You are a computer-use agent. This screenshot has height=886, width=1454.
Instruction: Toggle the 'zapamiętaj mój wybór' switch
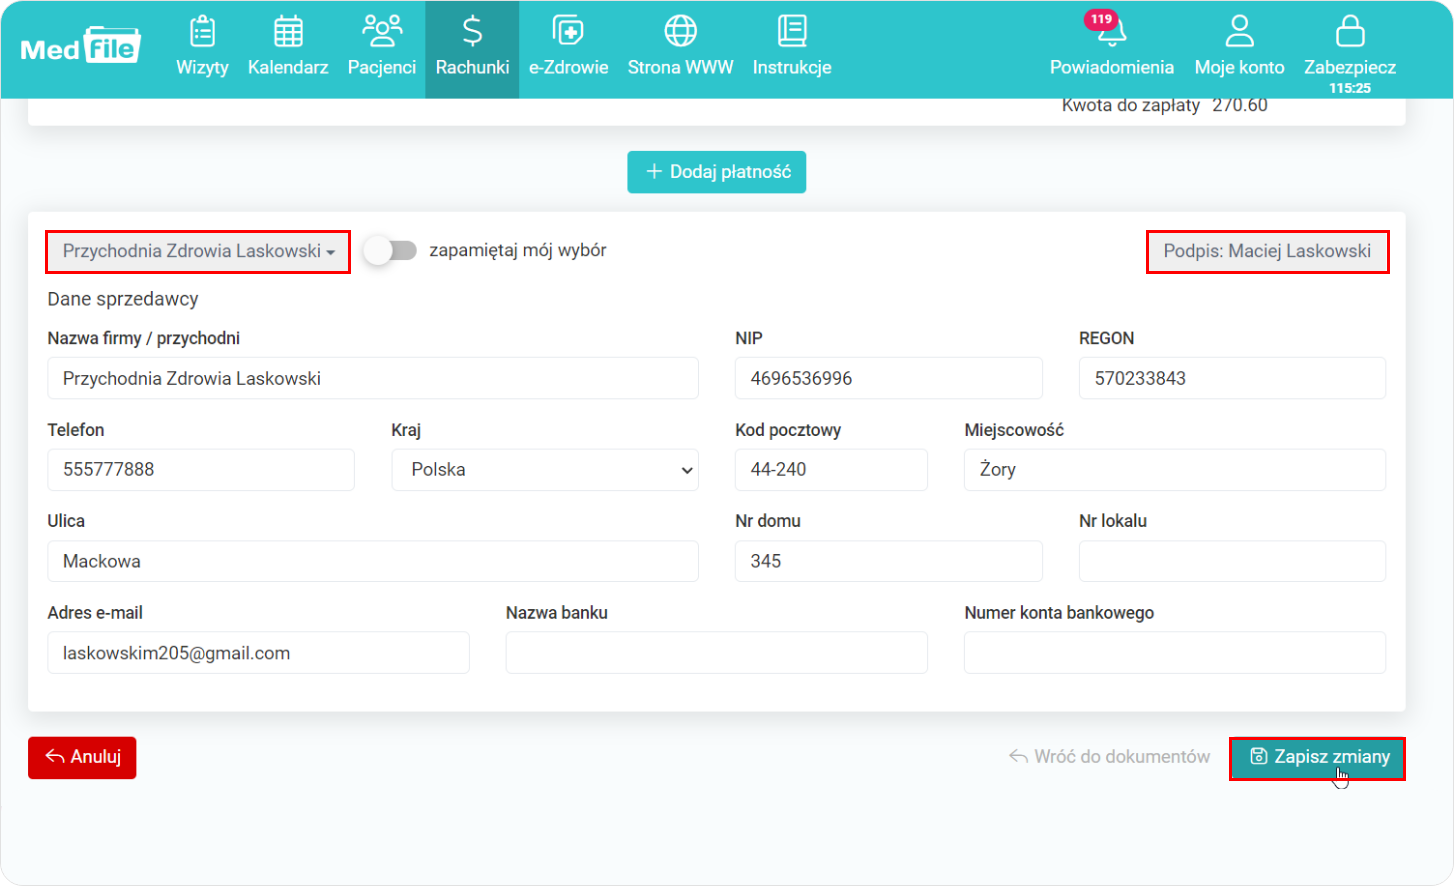click(390, 250)
